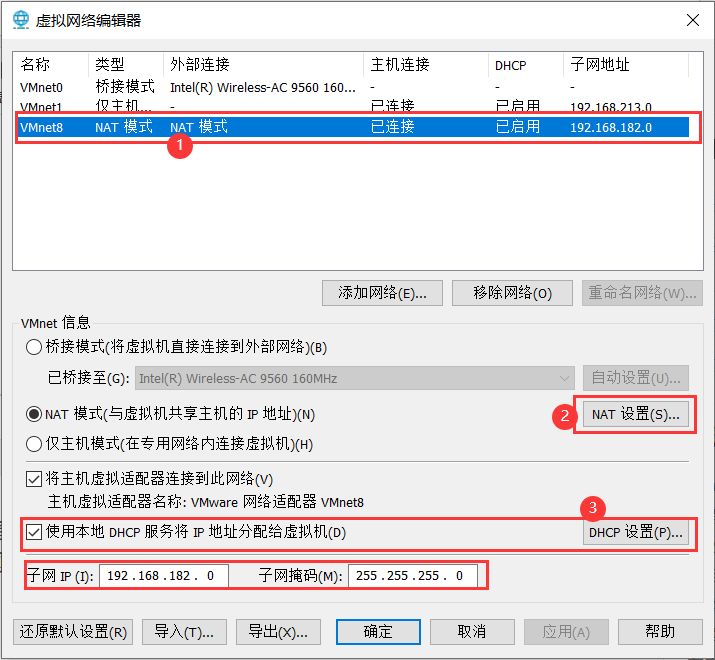Image resolution: width=715 pixels, height=660 pixels.
Task: Click the 桥接模式 type cell of VMnet0
Action: pyautogui.click(x=125, y=87)
